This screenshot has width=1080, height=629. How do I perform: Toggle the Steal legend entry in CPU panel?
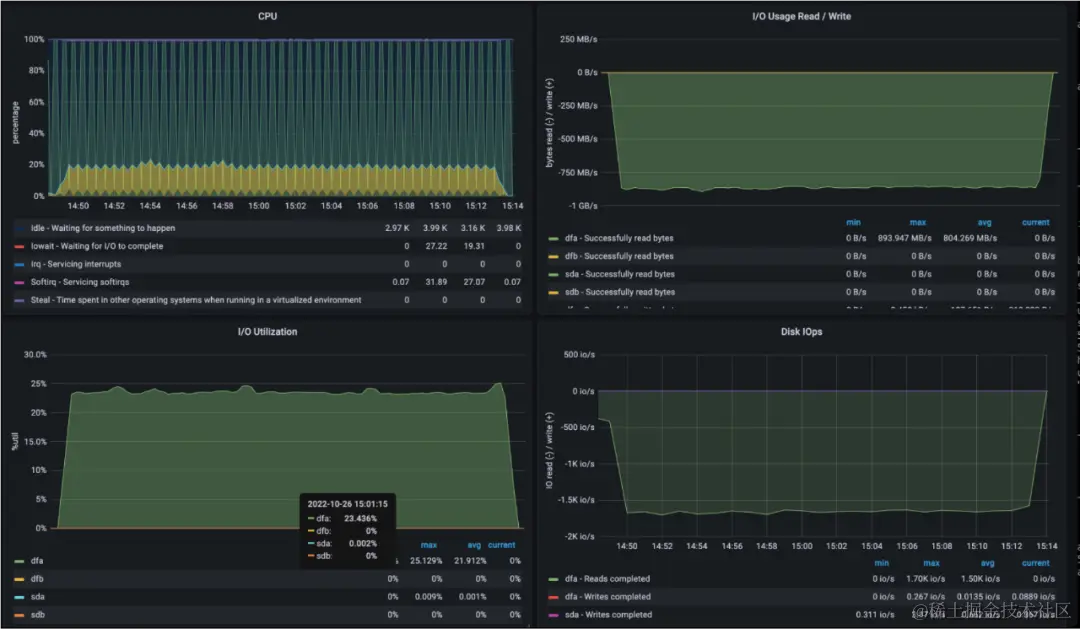pyautogui.click(x=196, y=300)
